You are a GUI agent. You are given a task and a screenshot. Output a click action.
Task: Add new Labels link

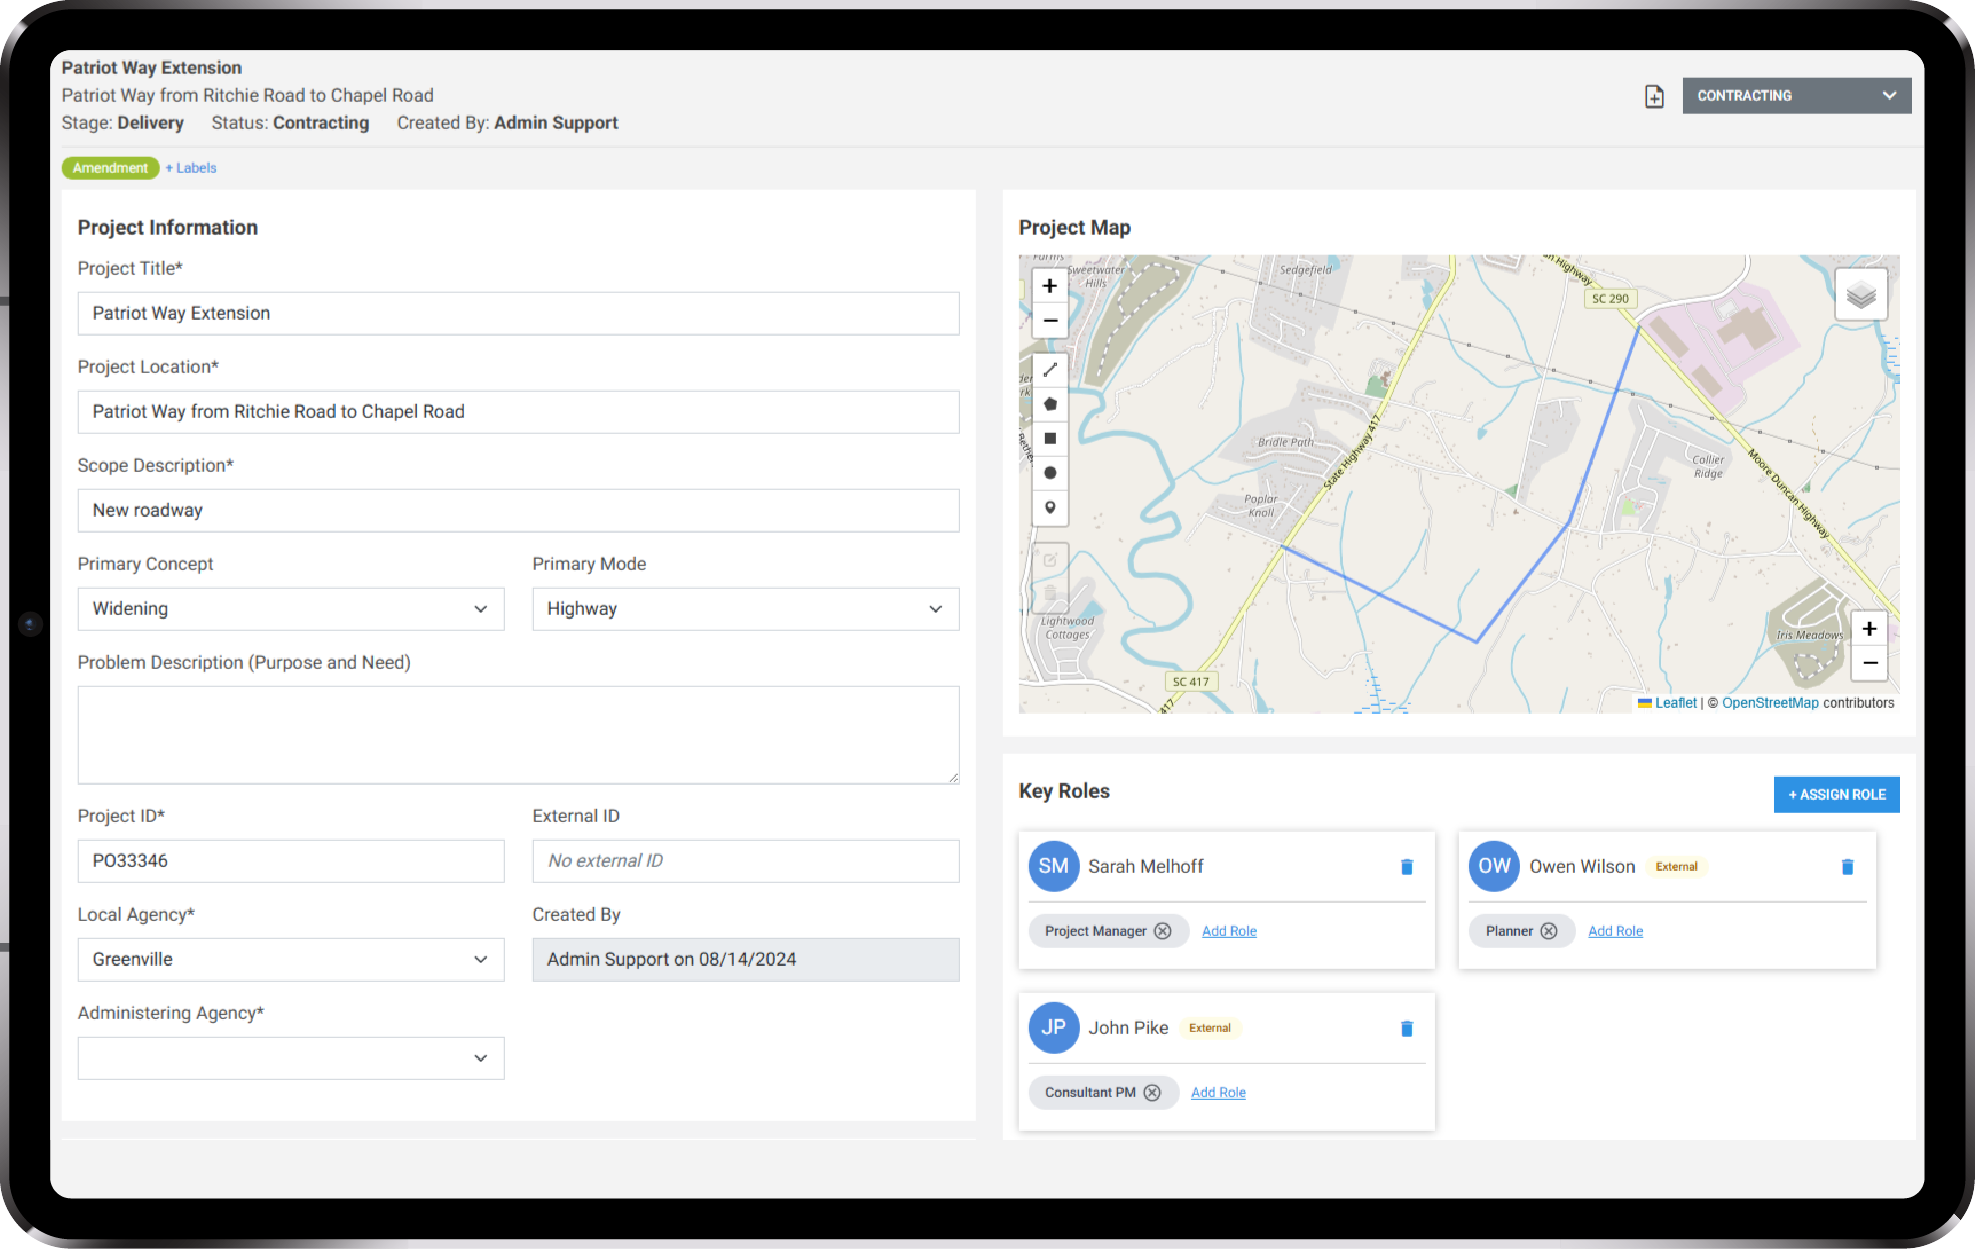coord(191,168)
